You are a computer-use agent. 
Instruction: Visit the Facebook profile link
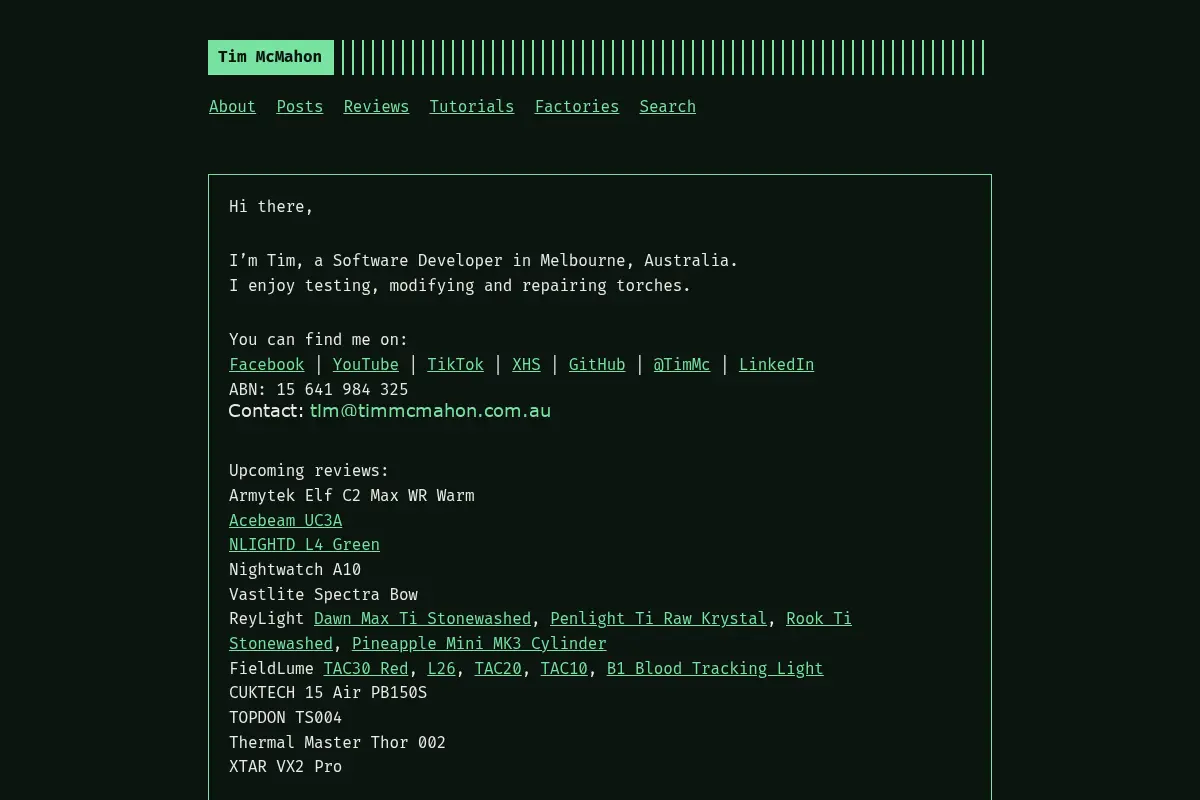pyautogui.click(x=267, y=365)
